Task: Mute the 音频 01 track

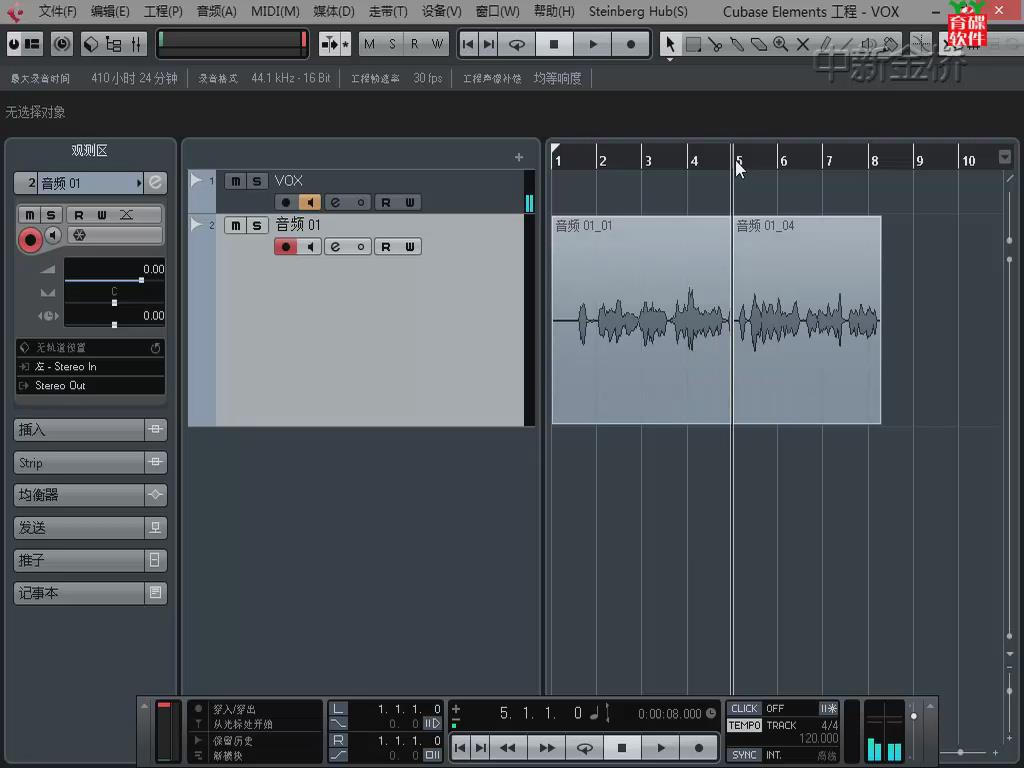Action: (236, 225)
